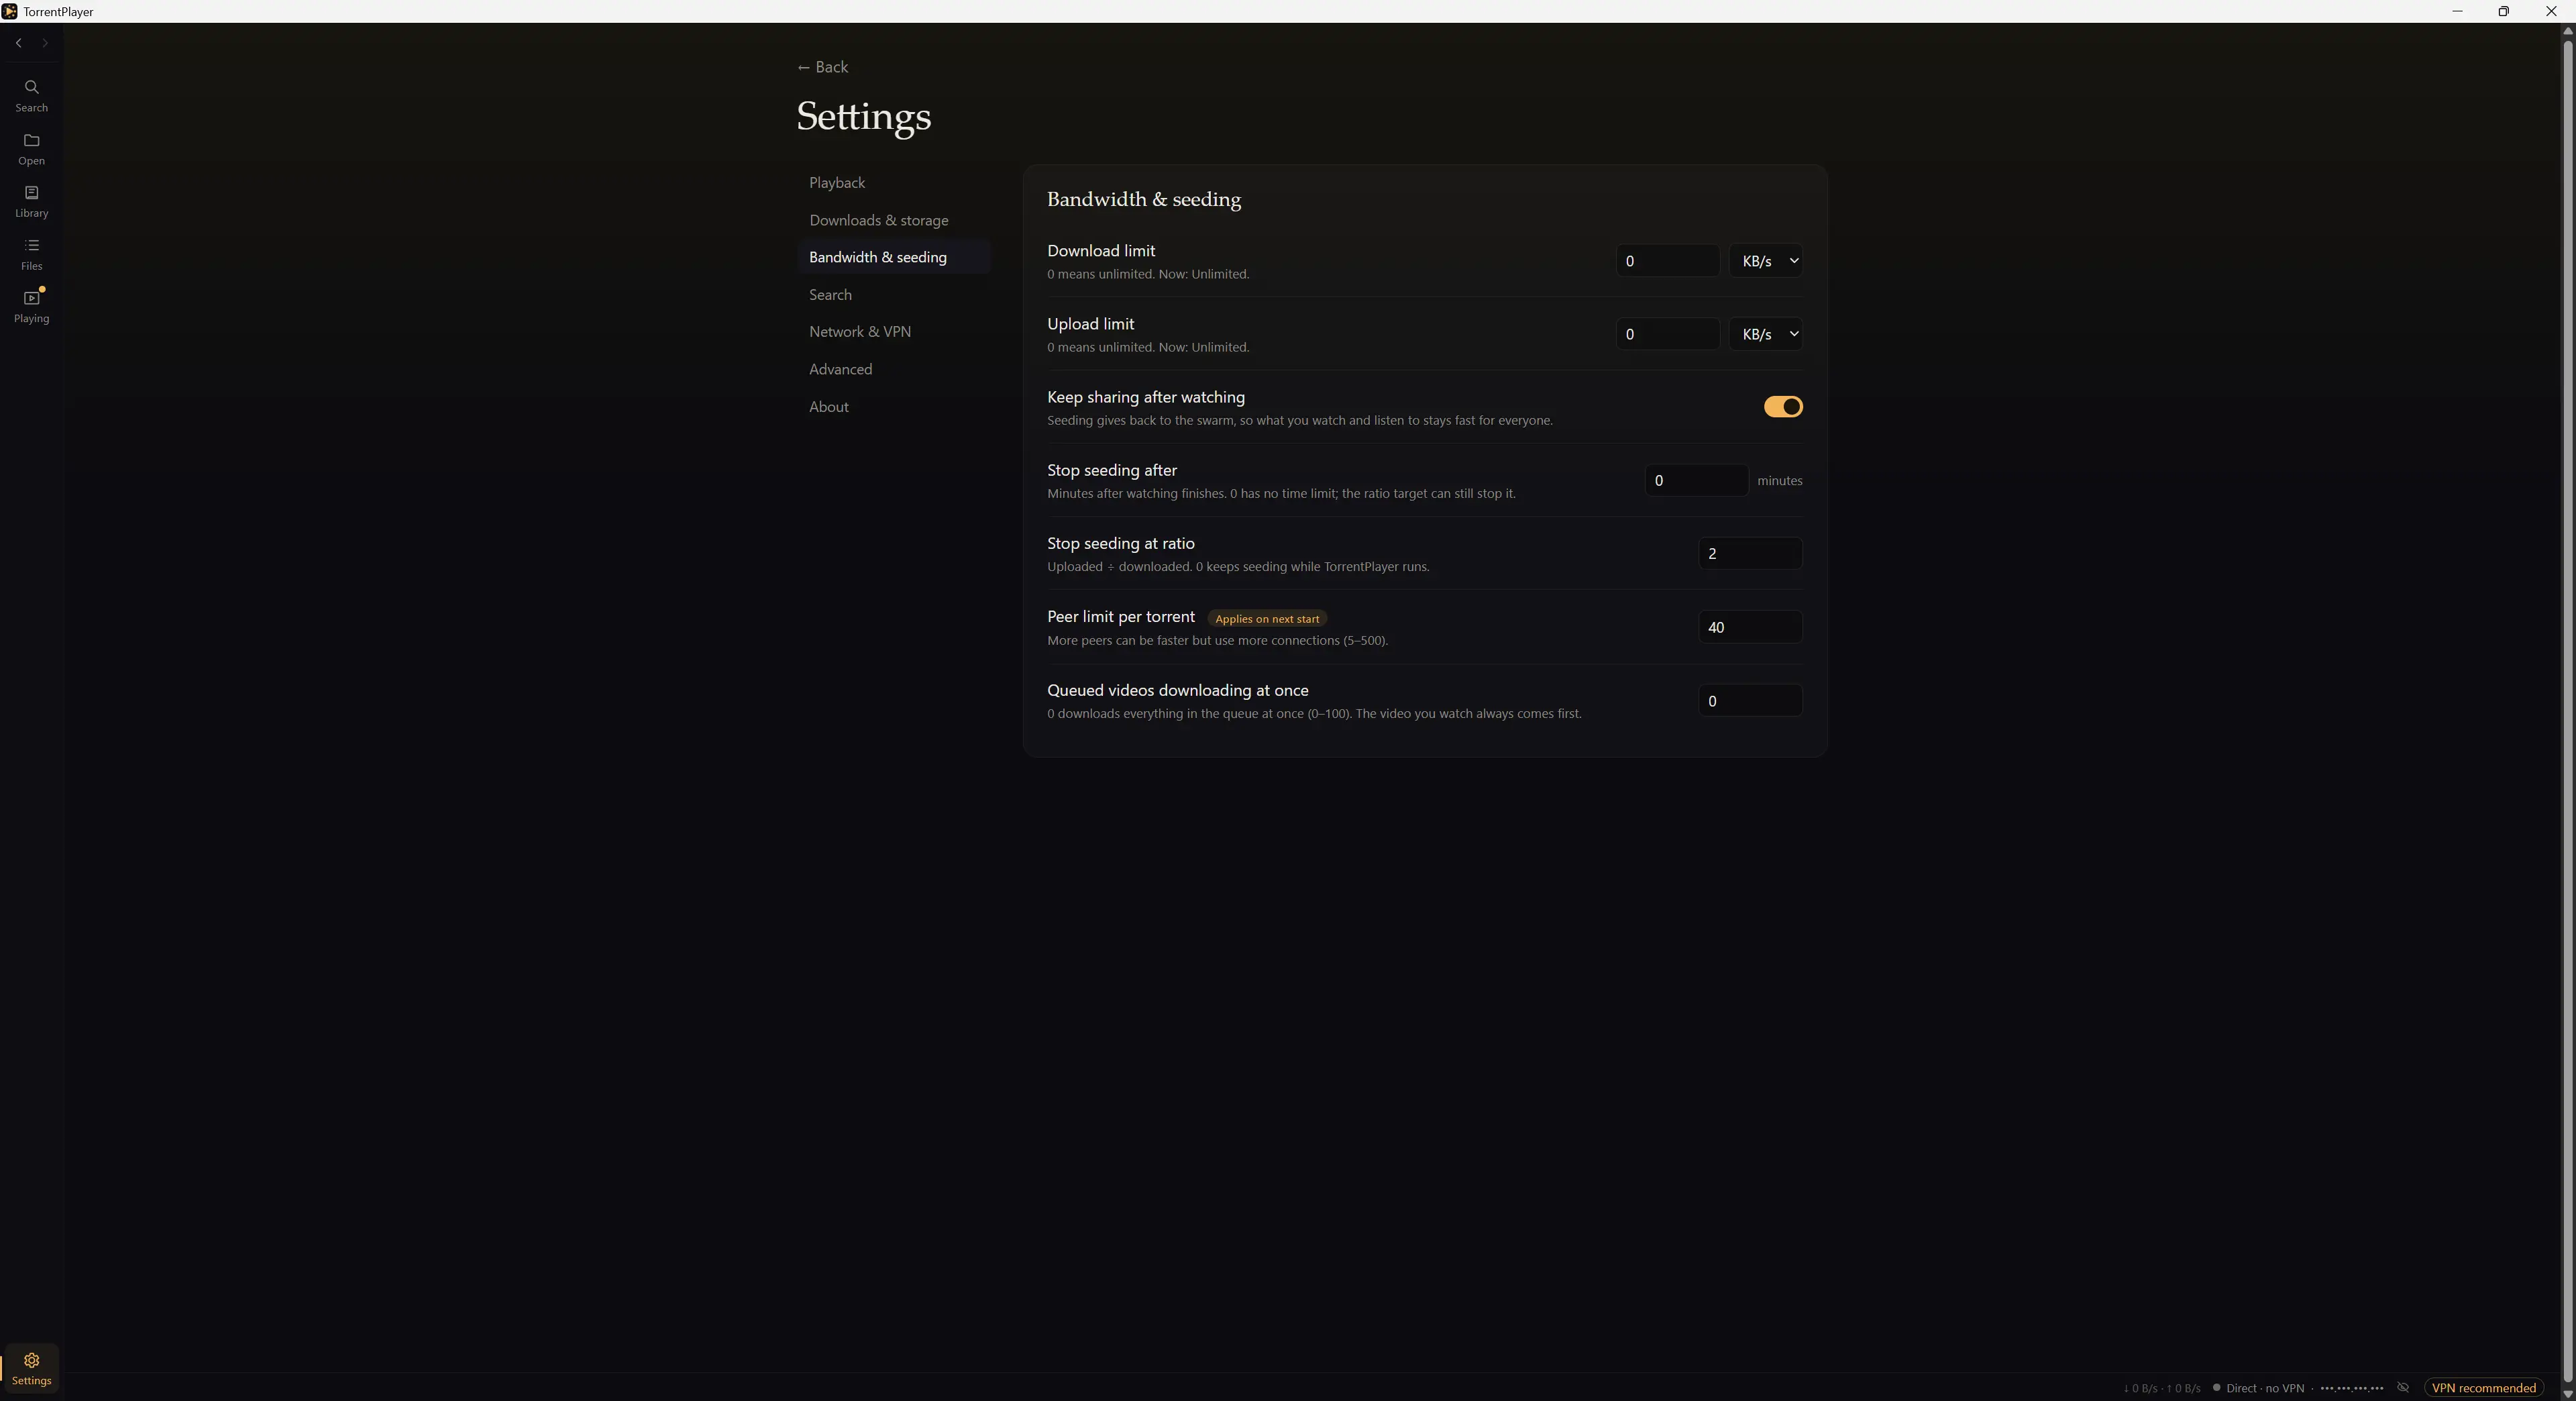Click the masked IP address dots

pos(2351,1388)
